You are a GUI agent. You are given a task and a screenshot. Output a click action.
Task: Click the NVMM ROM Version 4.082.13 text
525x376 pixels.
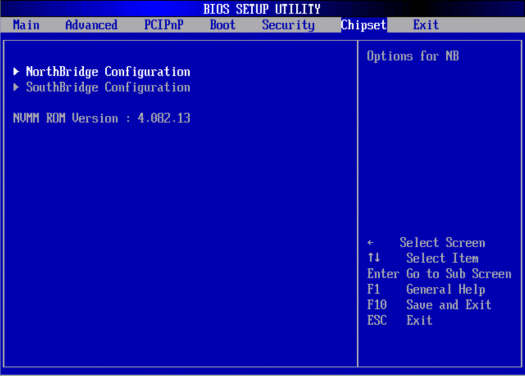click(101, 118)
